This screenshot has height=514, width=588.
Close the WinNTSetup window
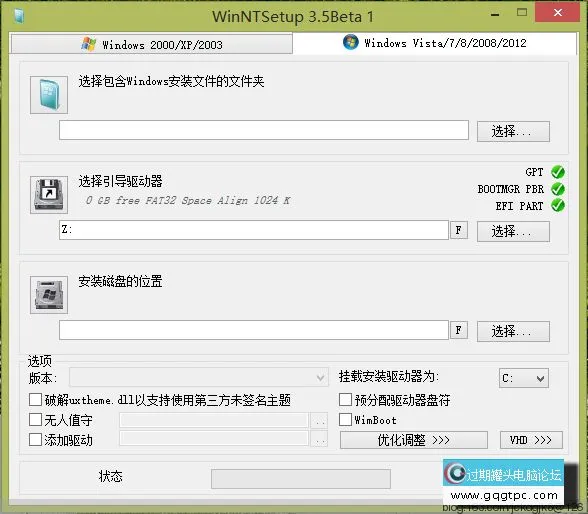tap(558, 12)
